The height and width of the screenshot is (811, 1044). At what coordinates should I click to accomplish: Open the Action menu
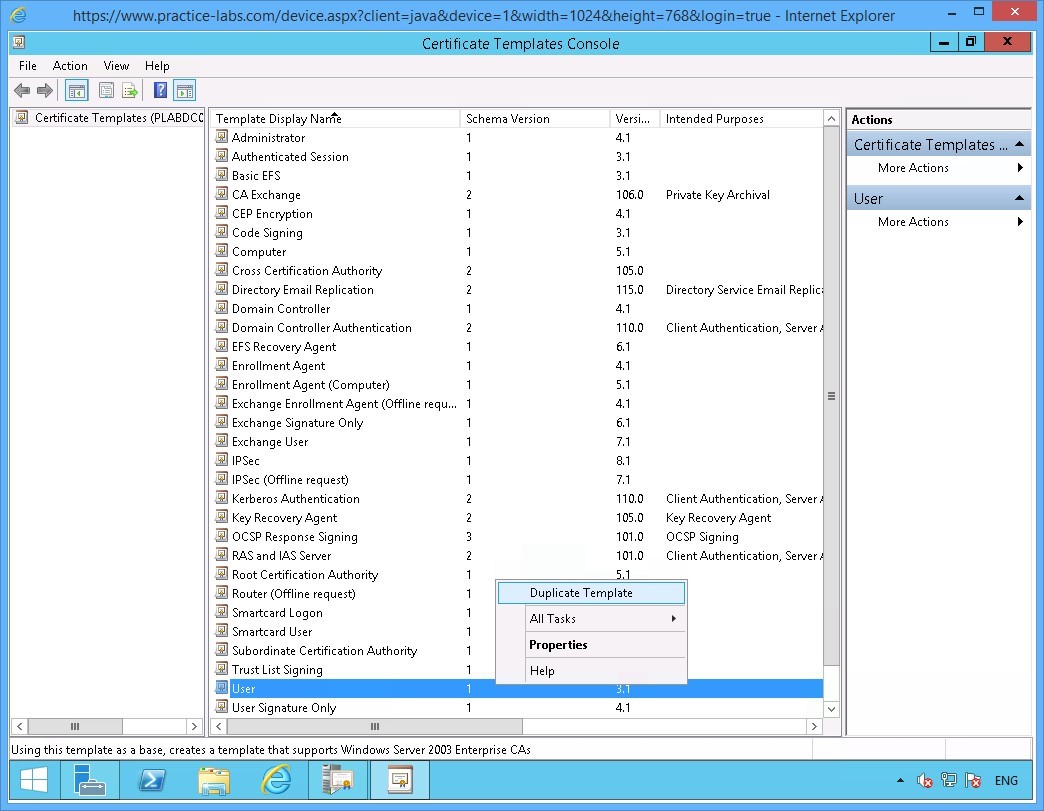click(70, 66)
